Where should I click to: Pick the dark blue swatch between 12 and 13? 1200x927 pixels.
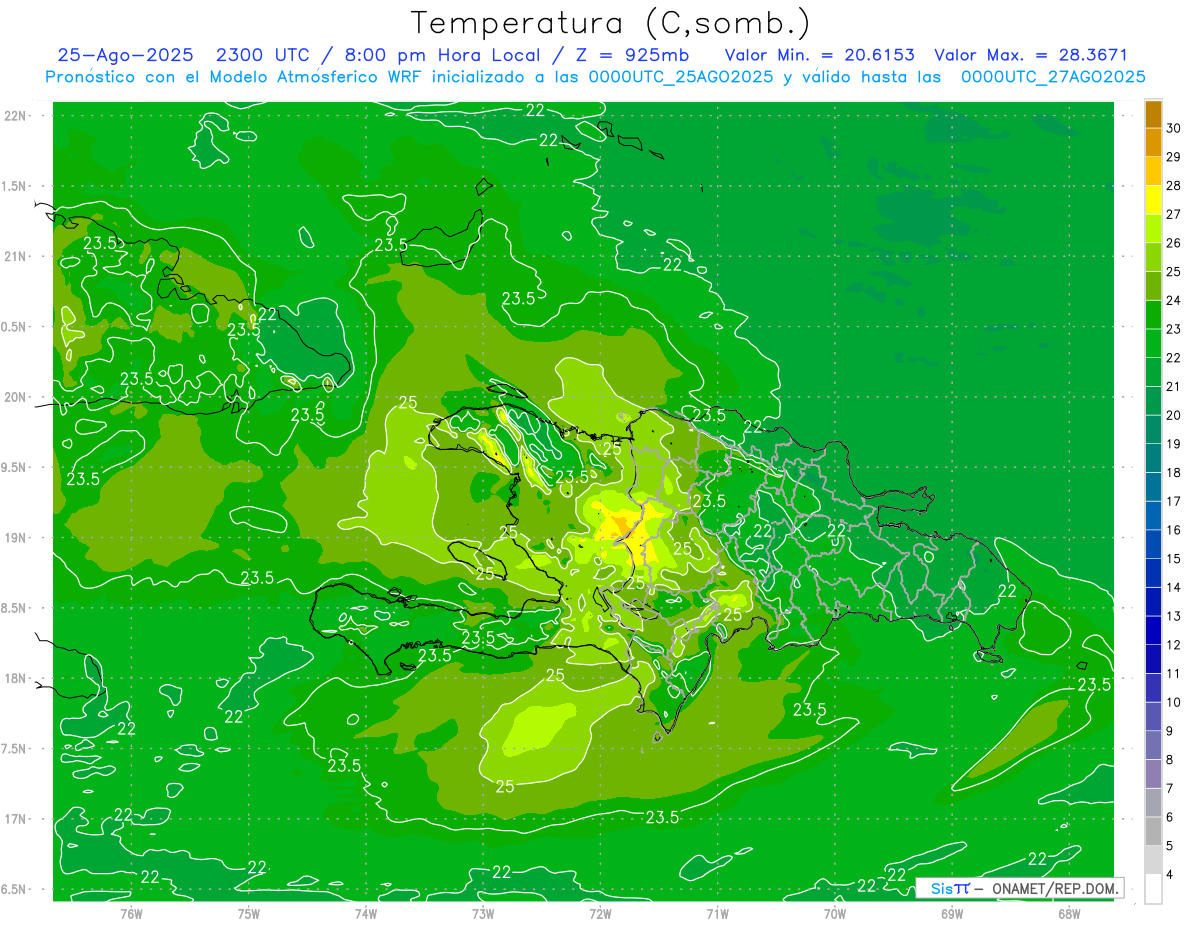click(1153, 631)
